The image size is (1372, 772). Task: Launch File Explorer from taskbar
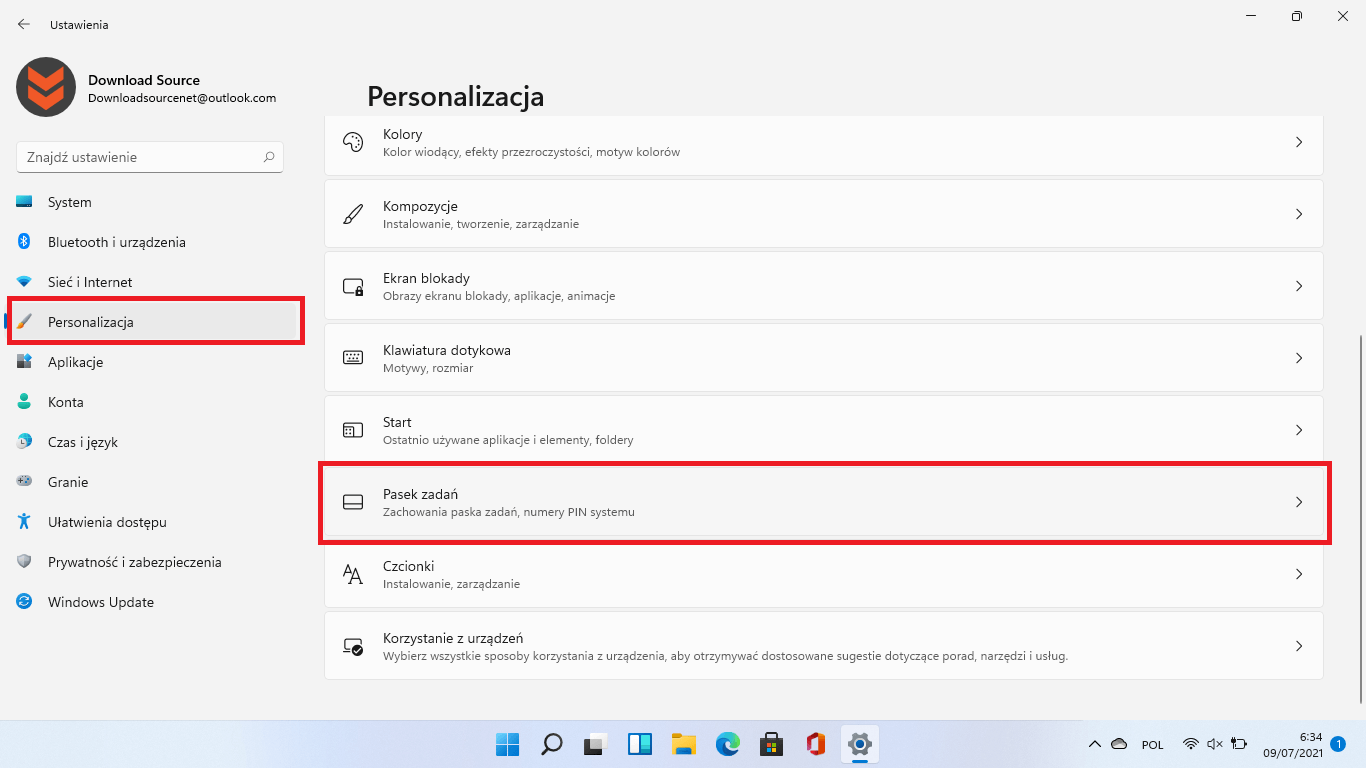[x=684, y=745]
